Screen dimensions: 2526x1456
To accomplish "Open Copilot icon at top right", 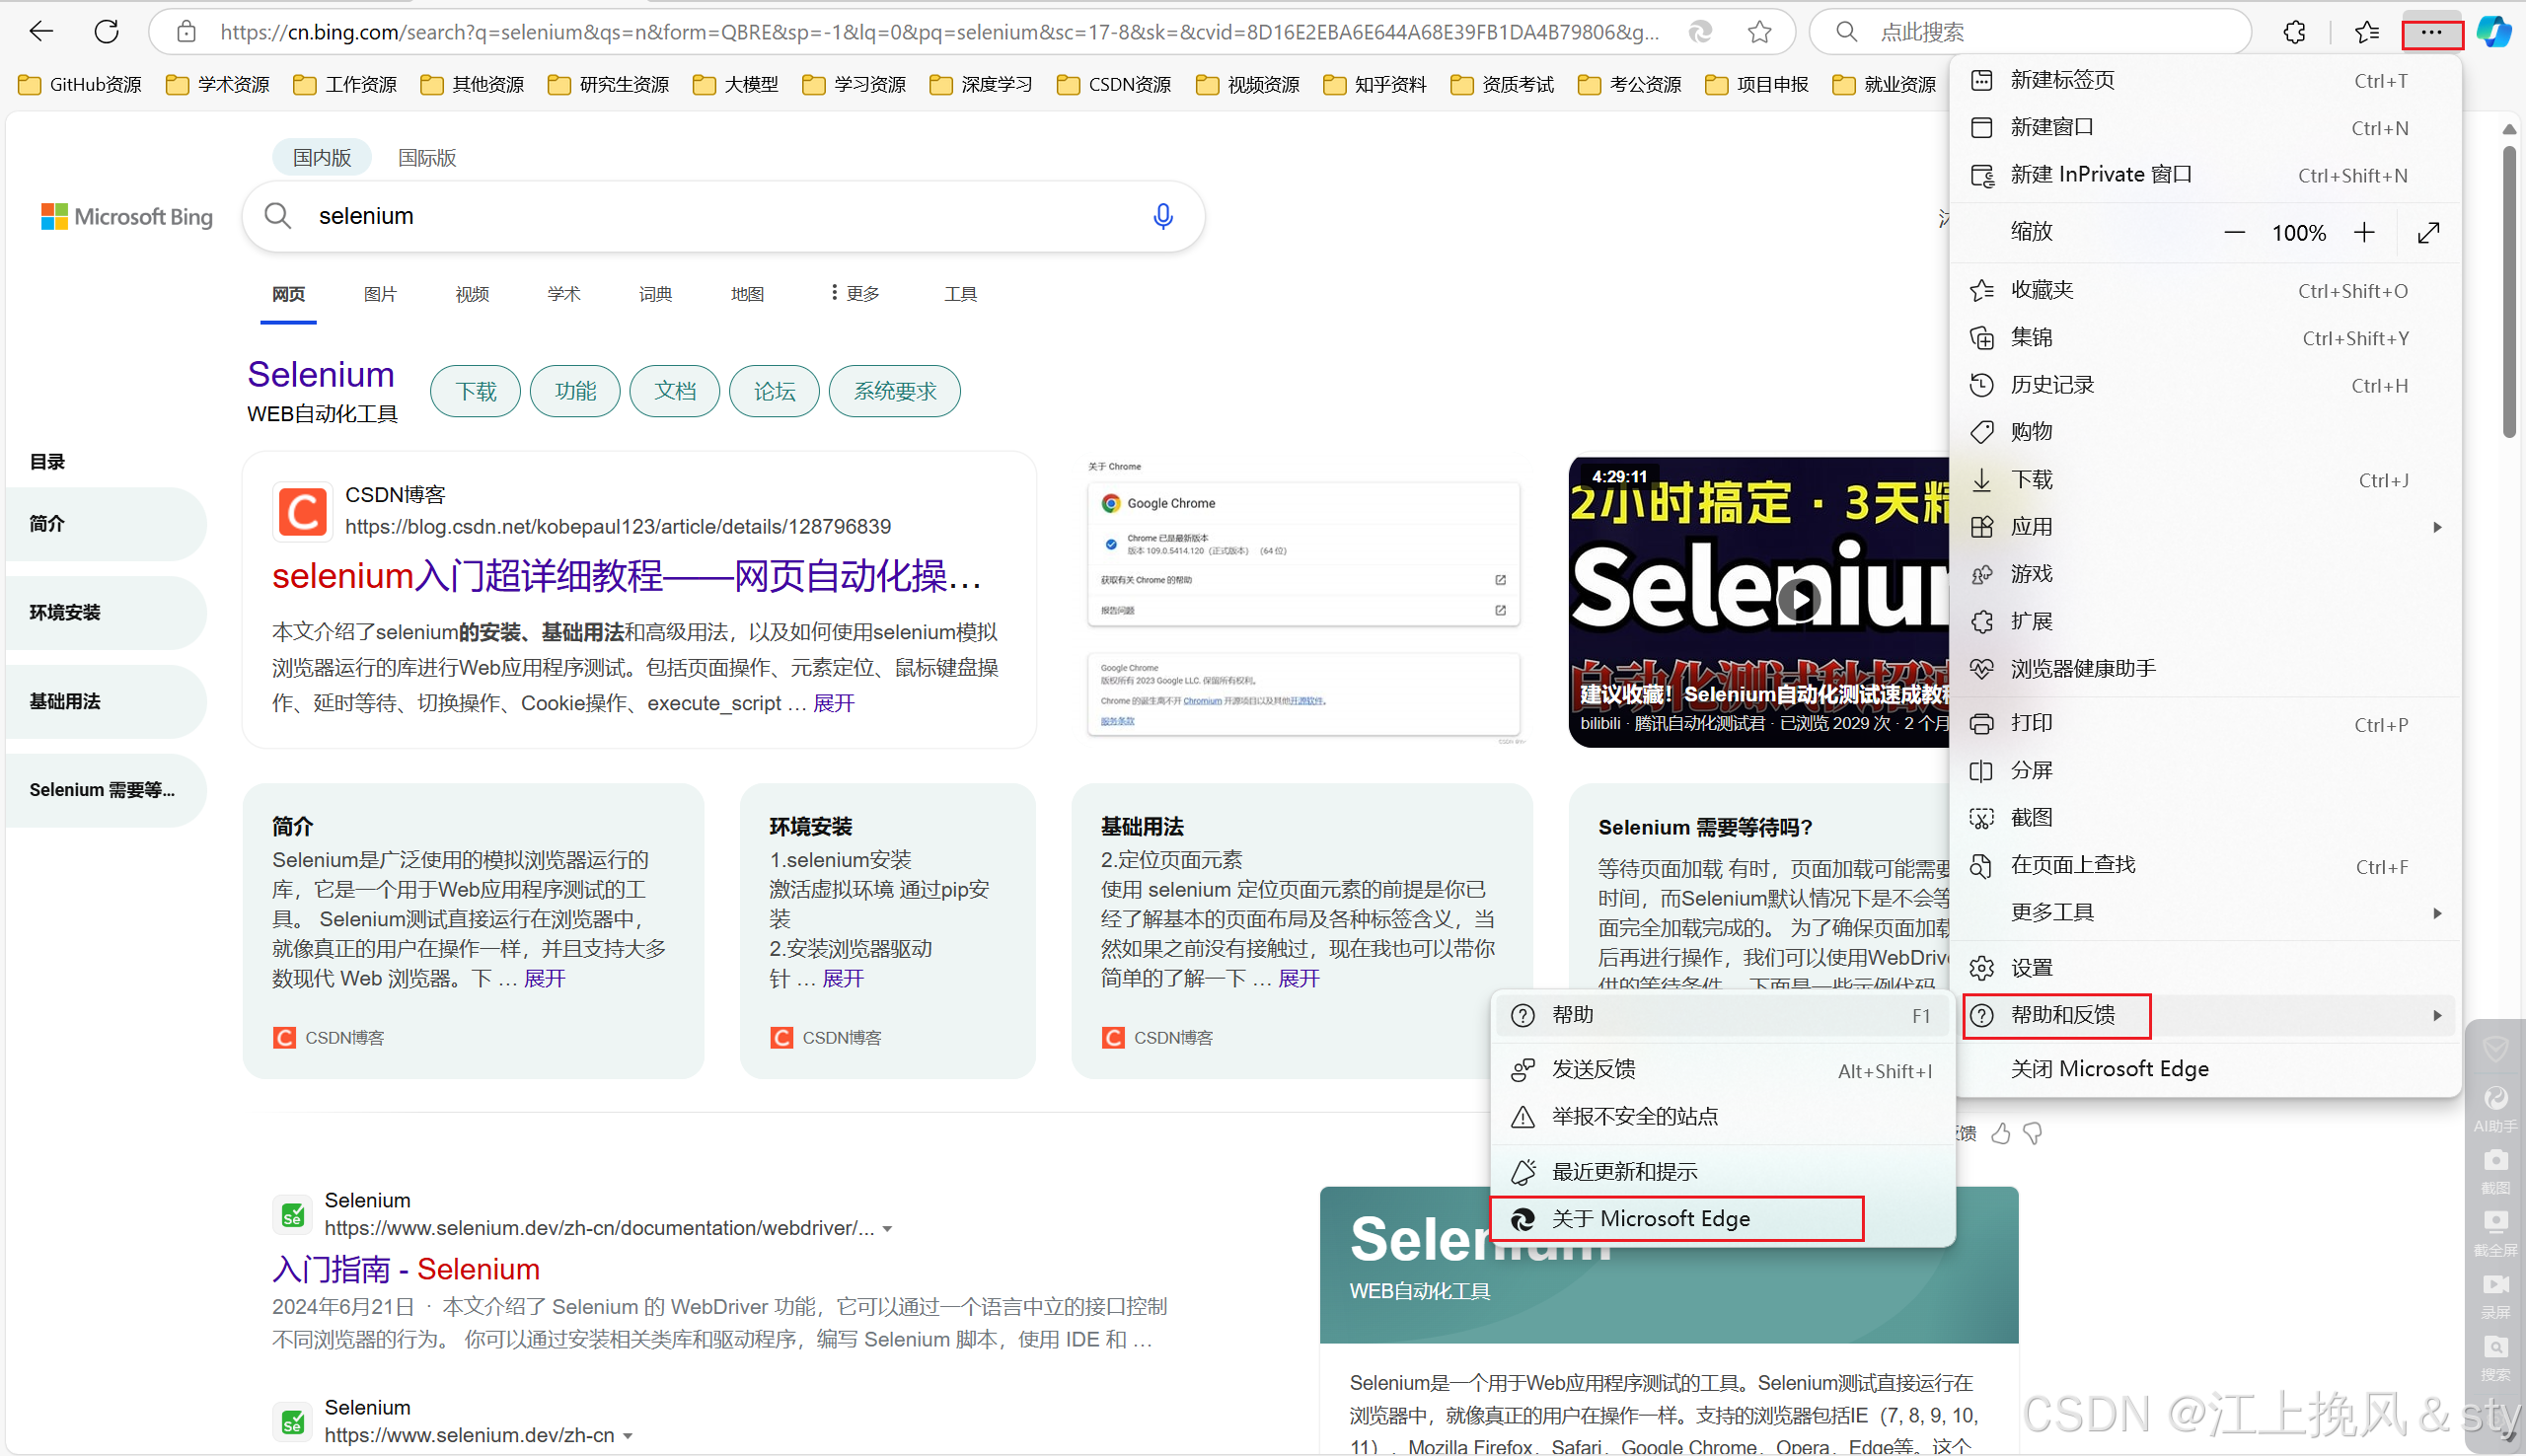I will (2493, 32).
